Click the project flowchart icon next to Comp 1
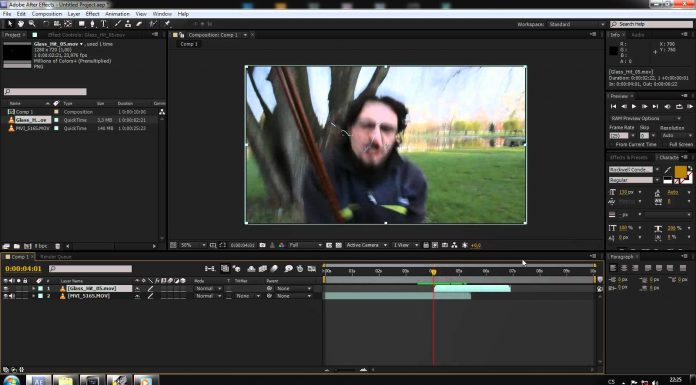 pyautogui.click(x=162, y=112)
